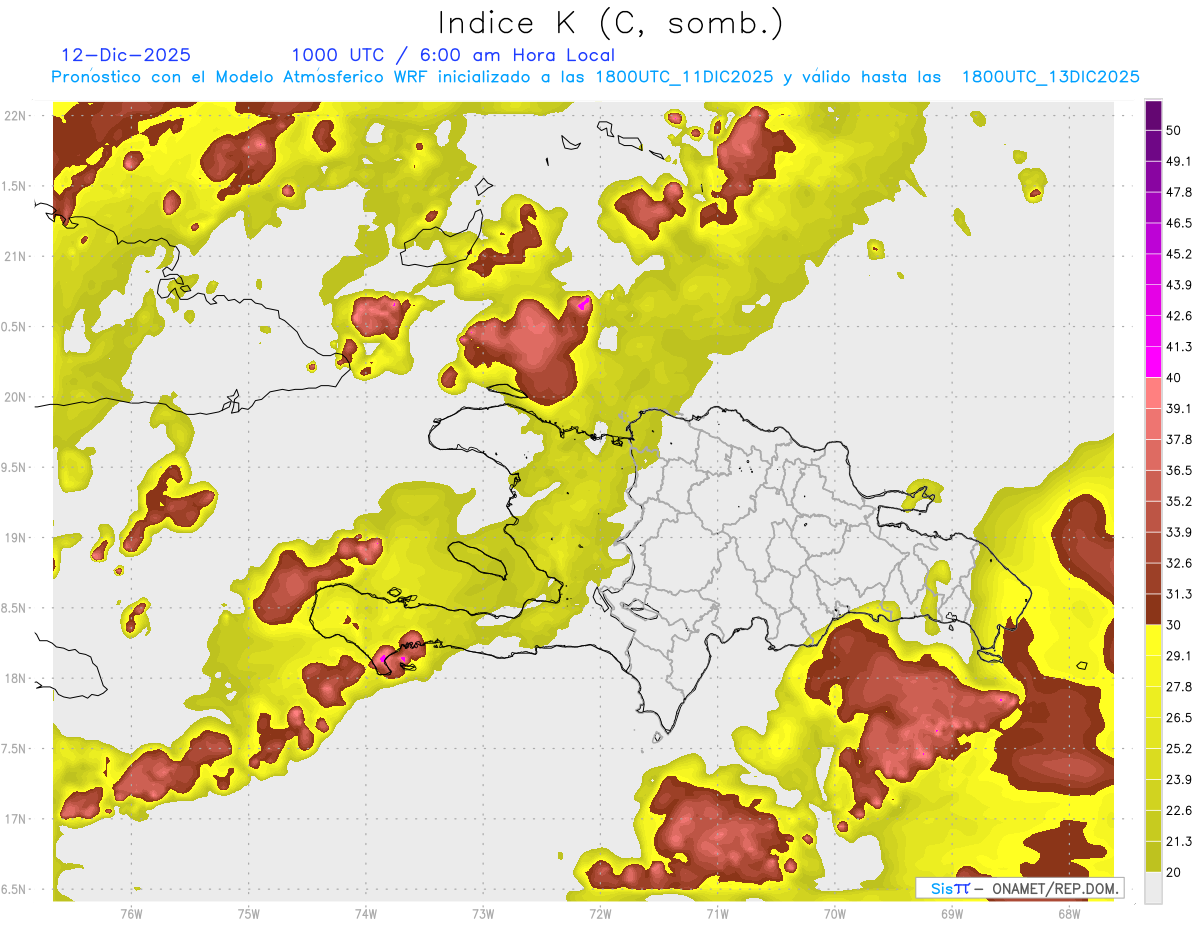
Task: Click the "75W" longitude label
Action: (249, 914)
